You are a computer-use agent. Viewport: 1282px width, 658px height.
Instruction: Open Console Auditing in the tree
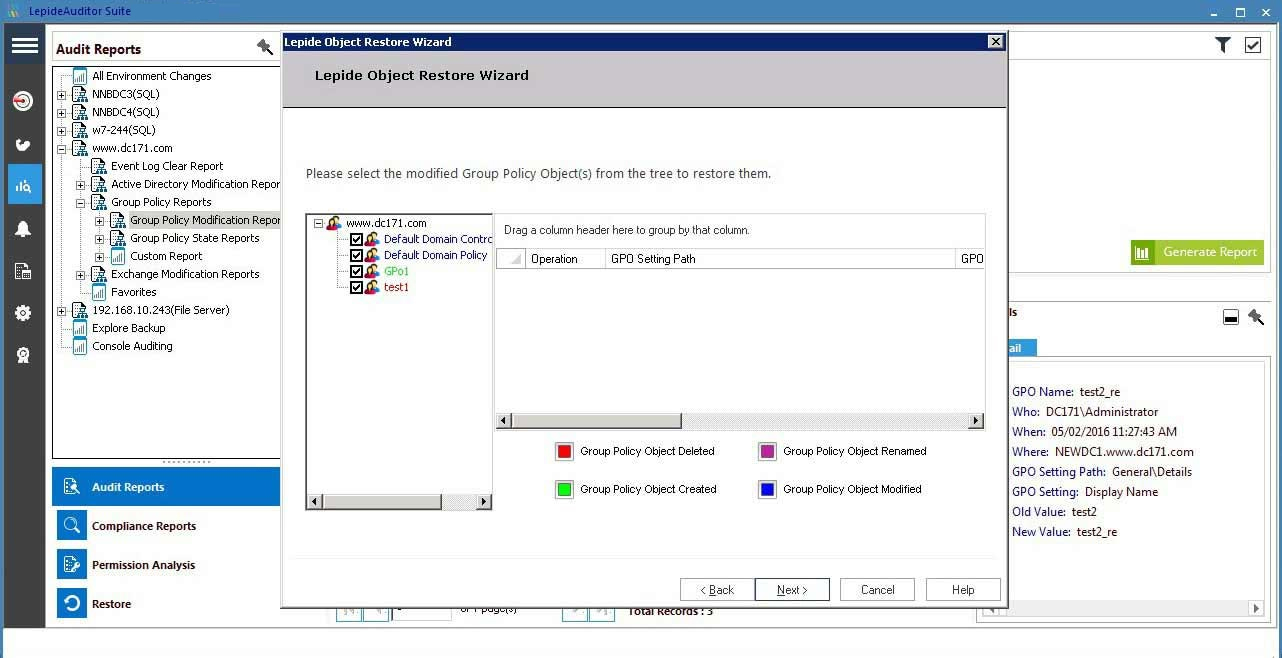pyautogui.click(x=132, y=347)
